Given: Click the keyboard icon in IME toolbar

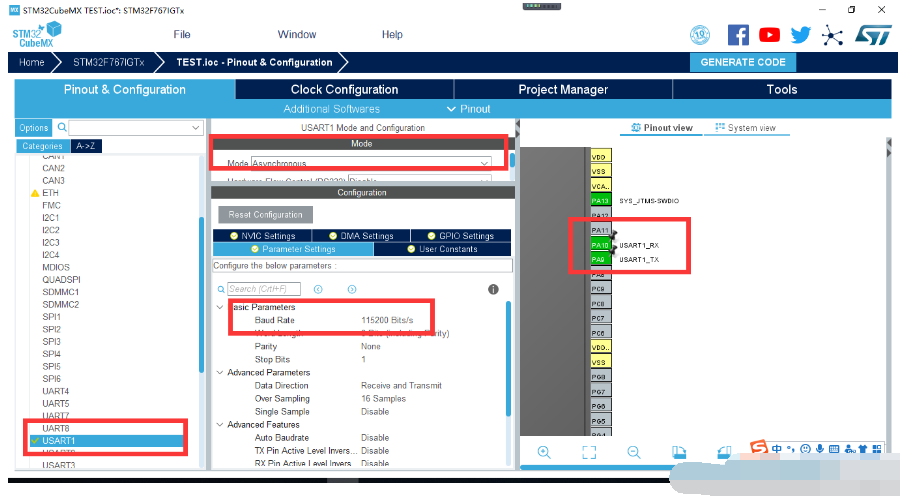Looking at the screenshot, I should 834,448.
